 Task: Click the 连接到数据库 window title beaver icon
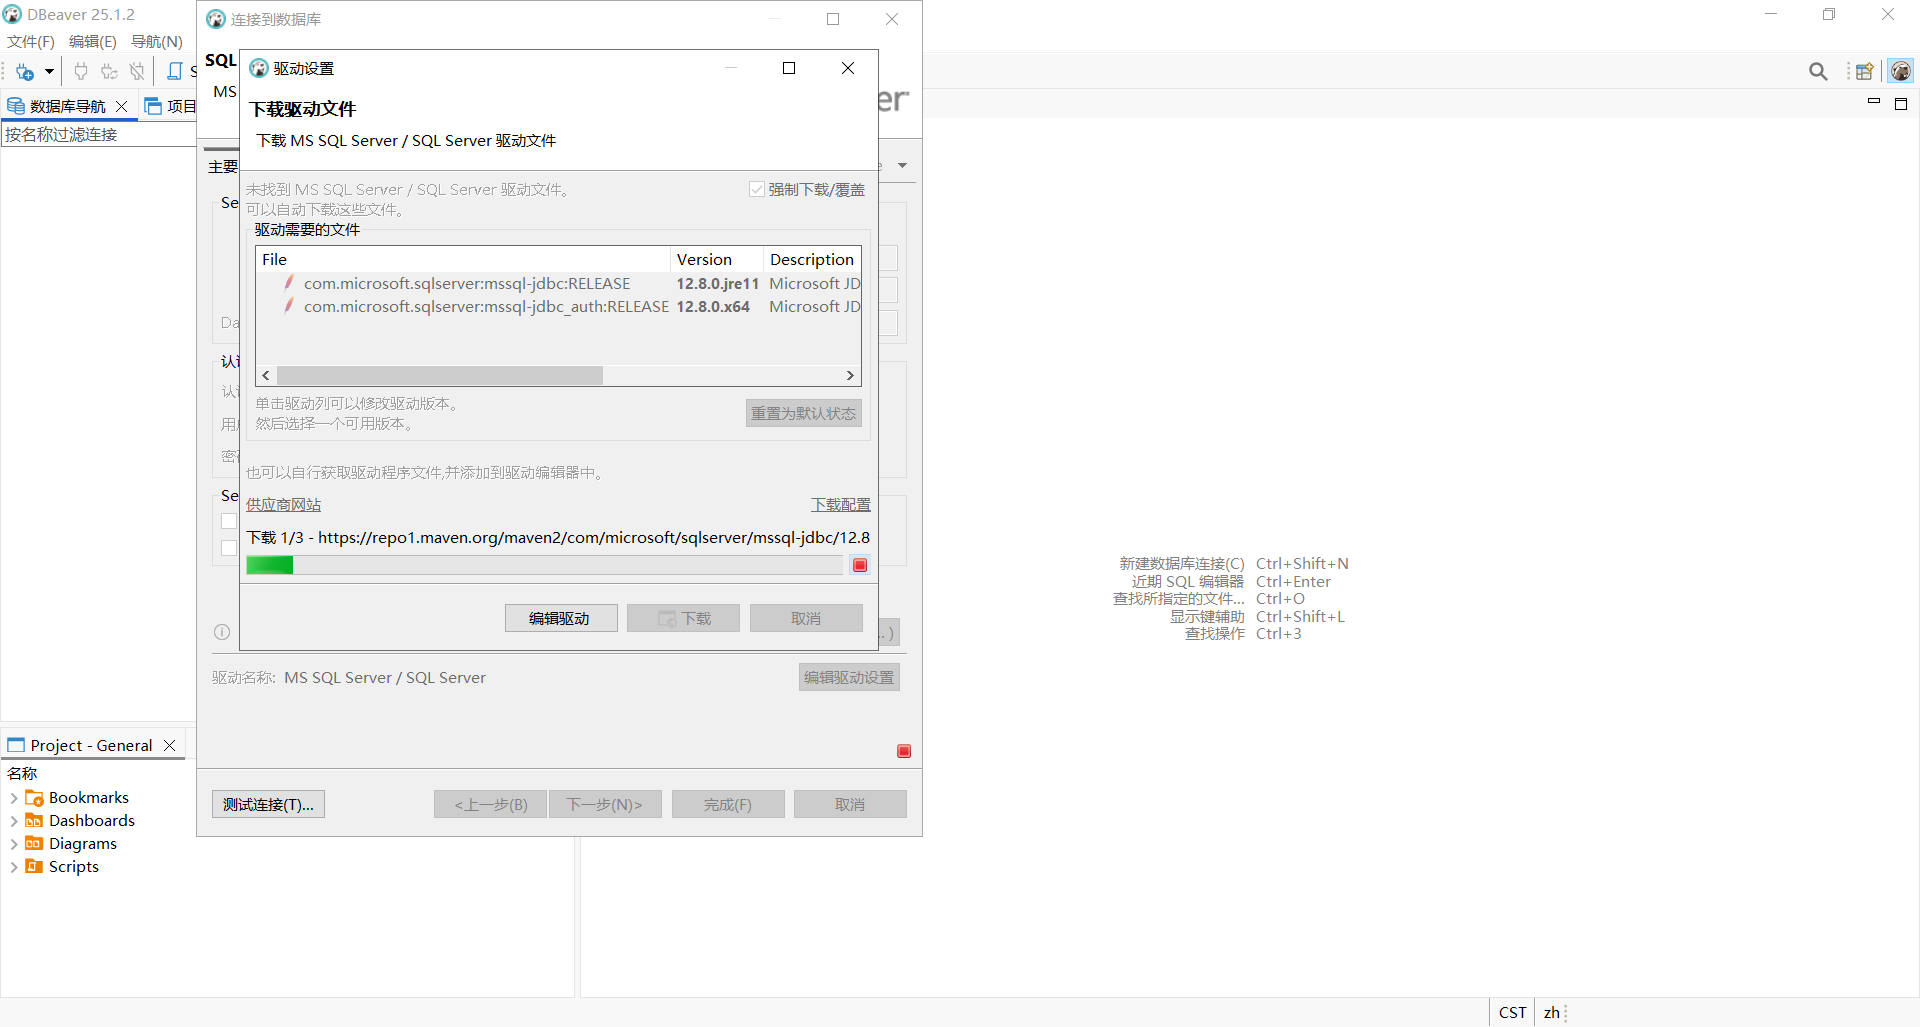coord(216,19)
